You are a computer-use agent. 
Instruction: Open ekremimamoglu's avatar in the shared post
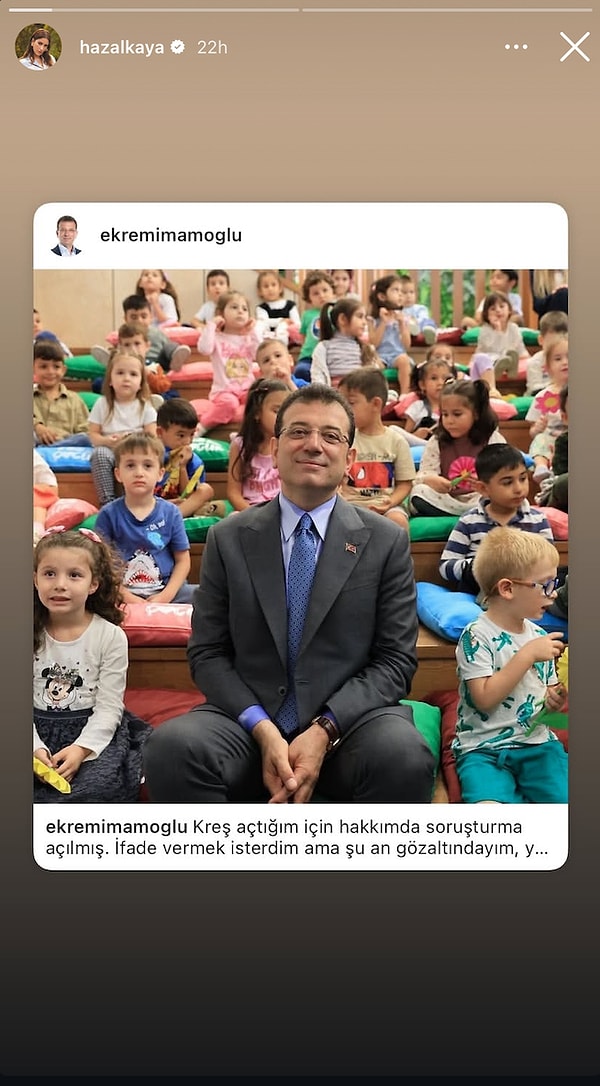(67, 235)
